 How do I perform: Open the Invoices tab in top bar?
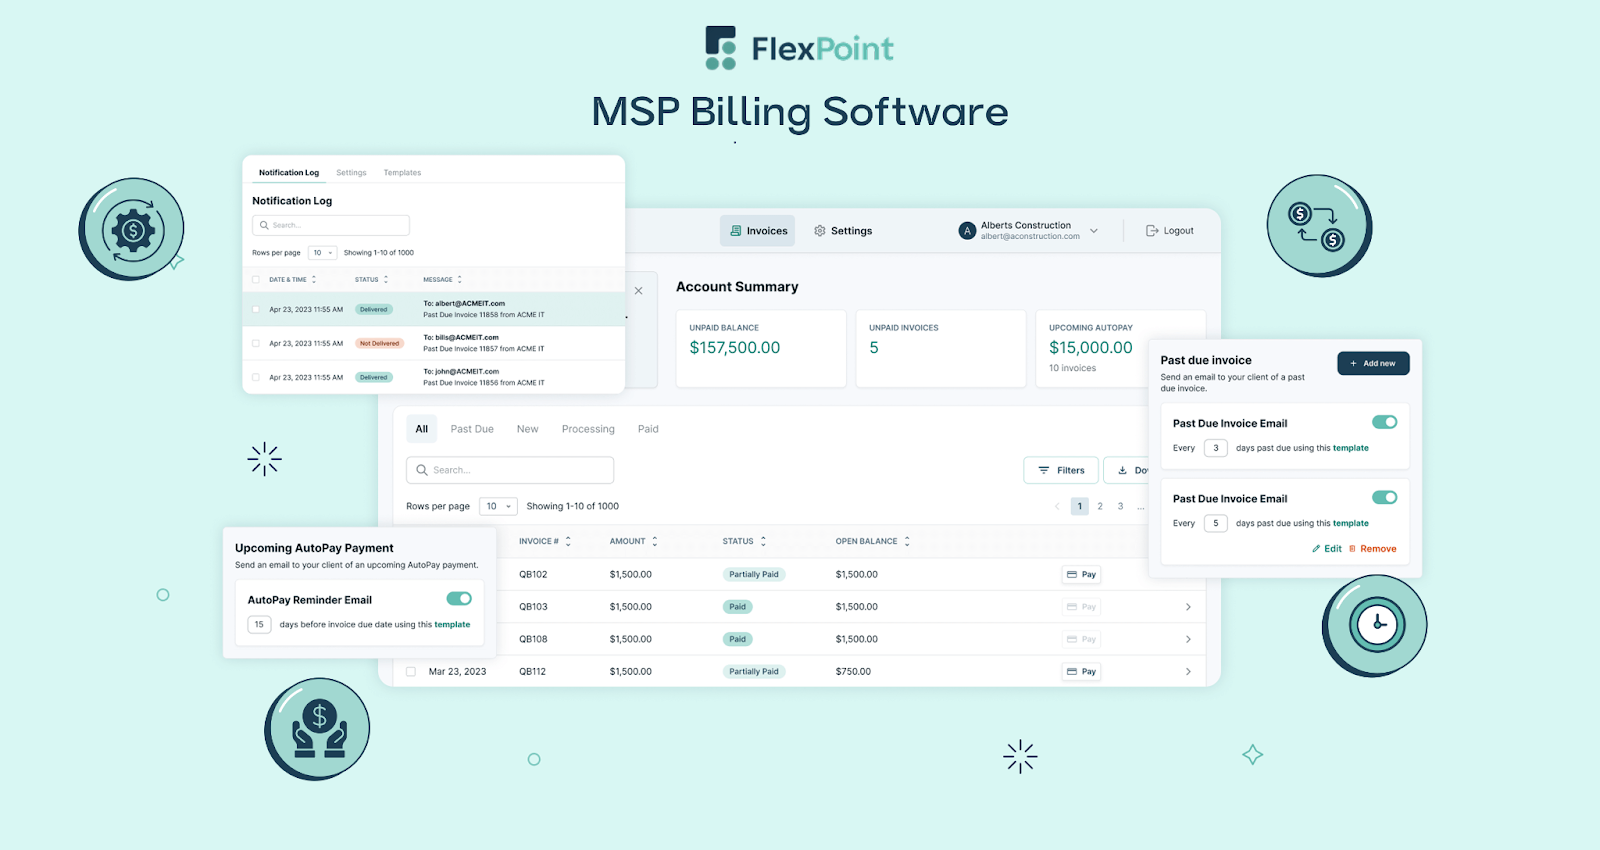point(758,231)
